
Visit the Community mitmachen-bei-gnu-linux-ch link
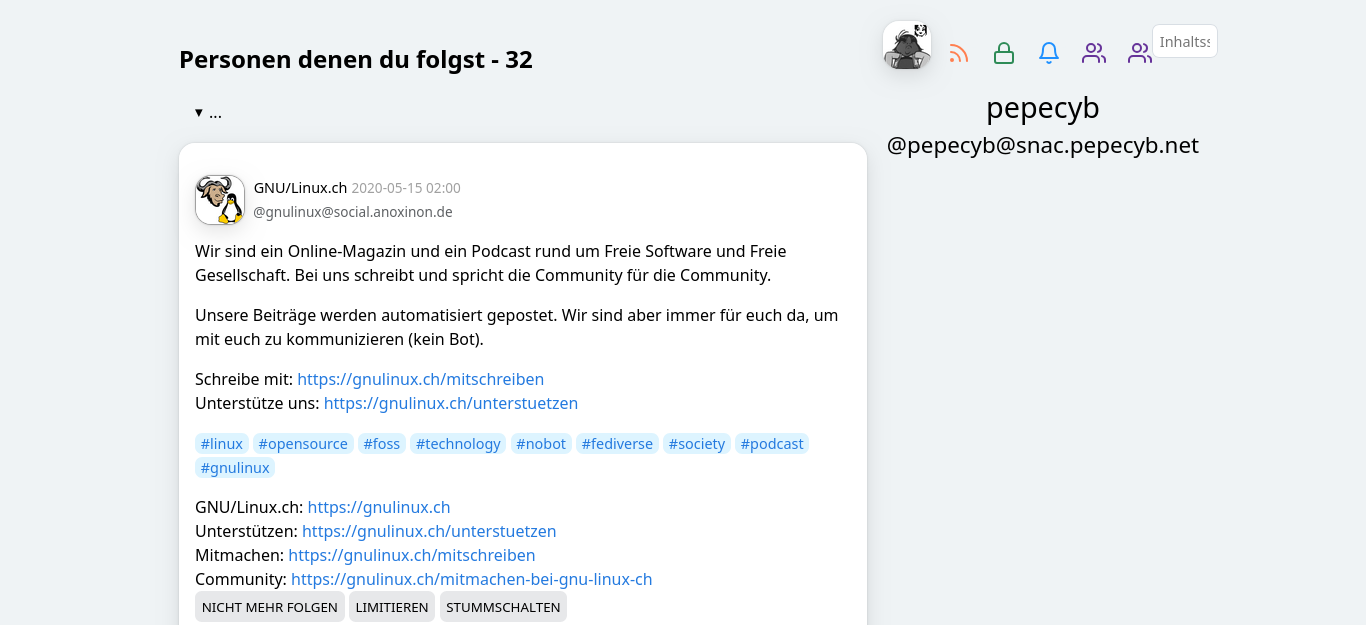pos(471,580)
